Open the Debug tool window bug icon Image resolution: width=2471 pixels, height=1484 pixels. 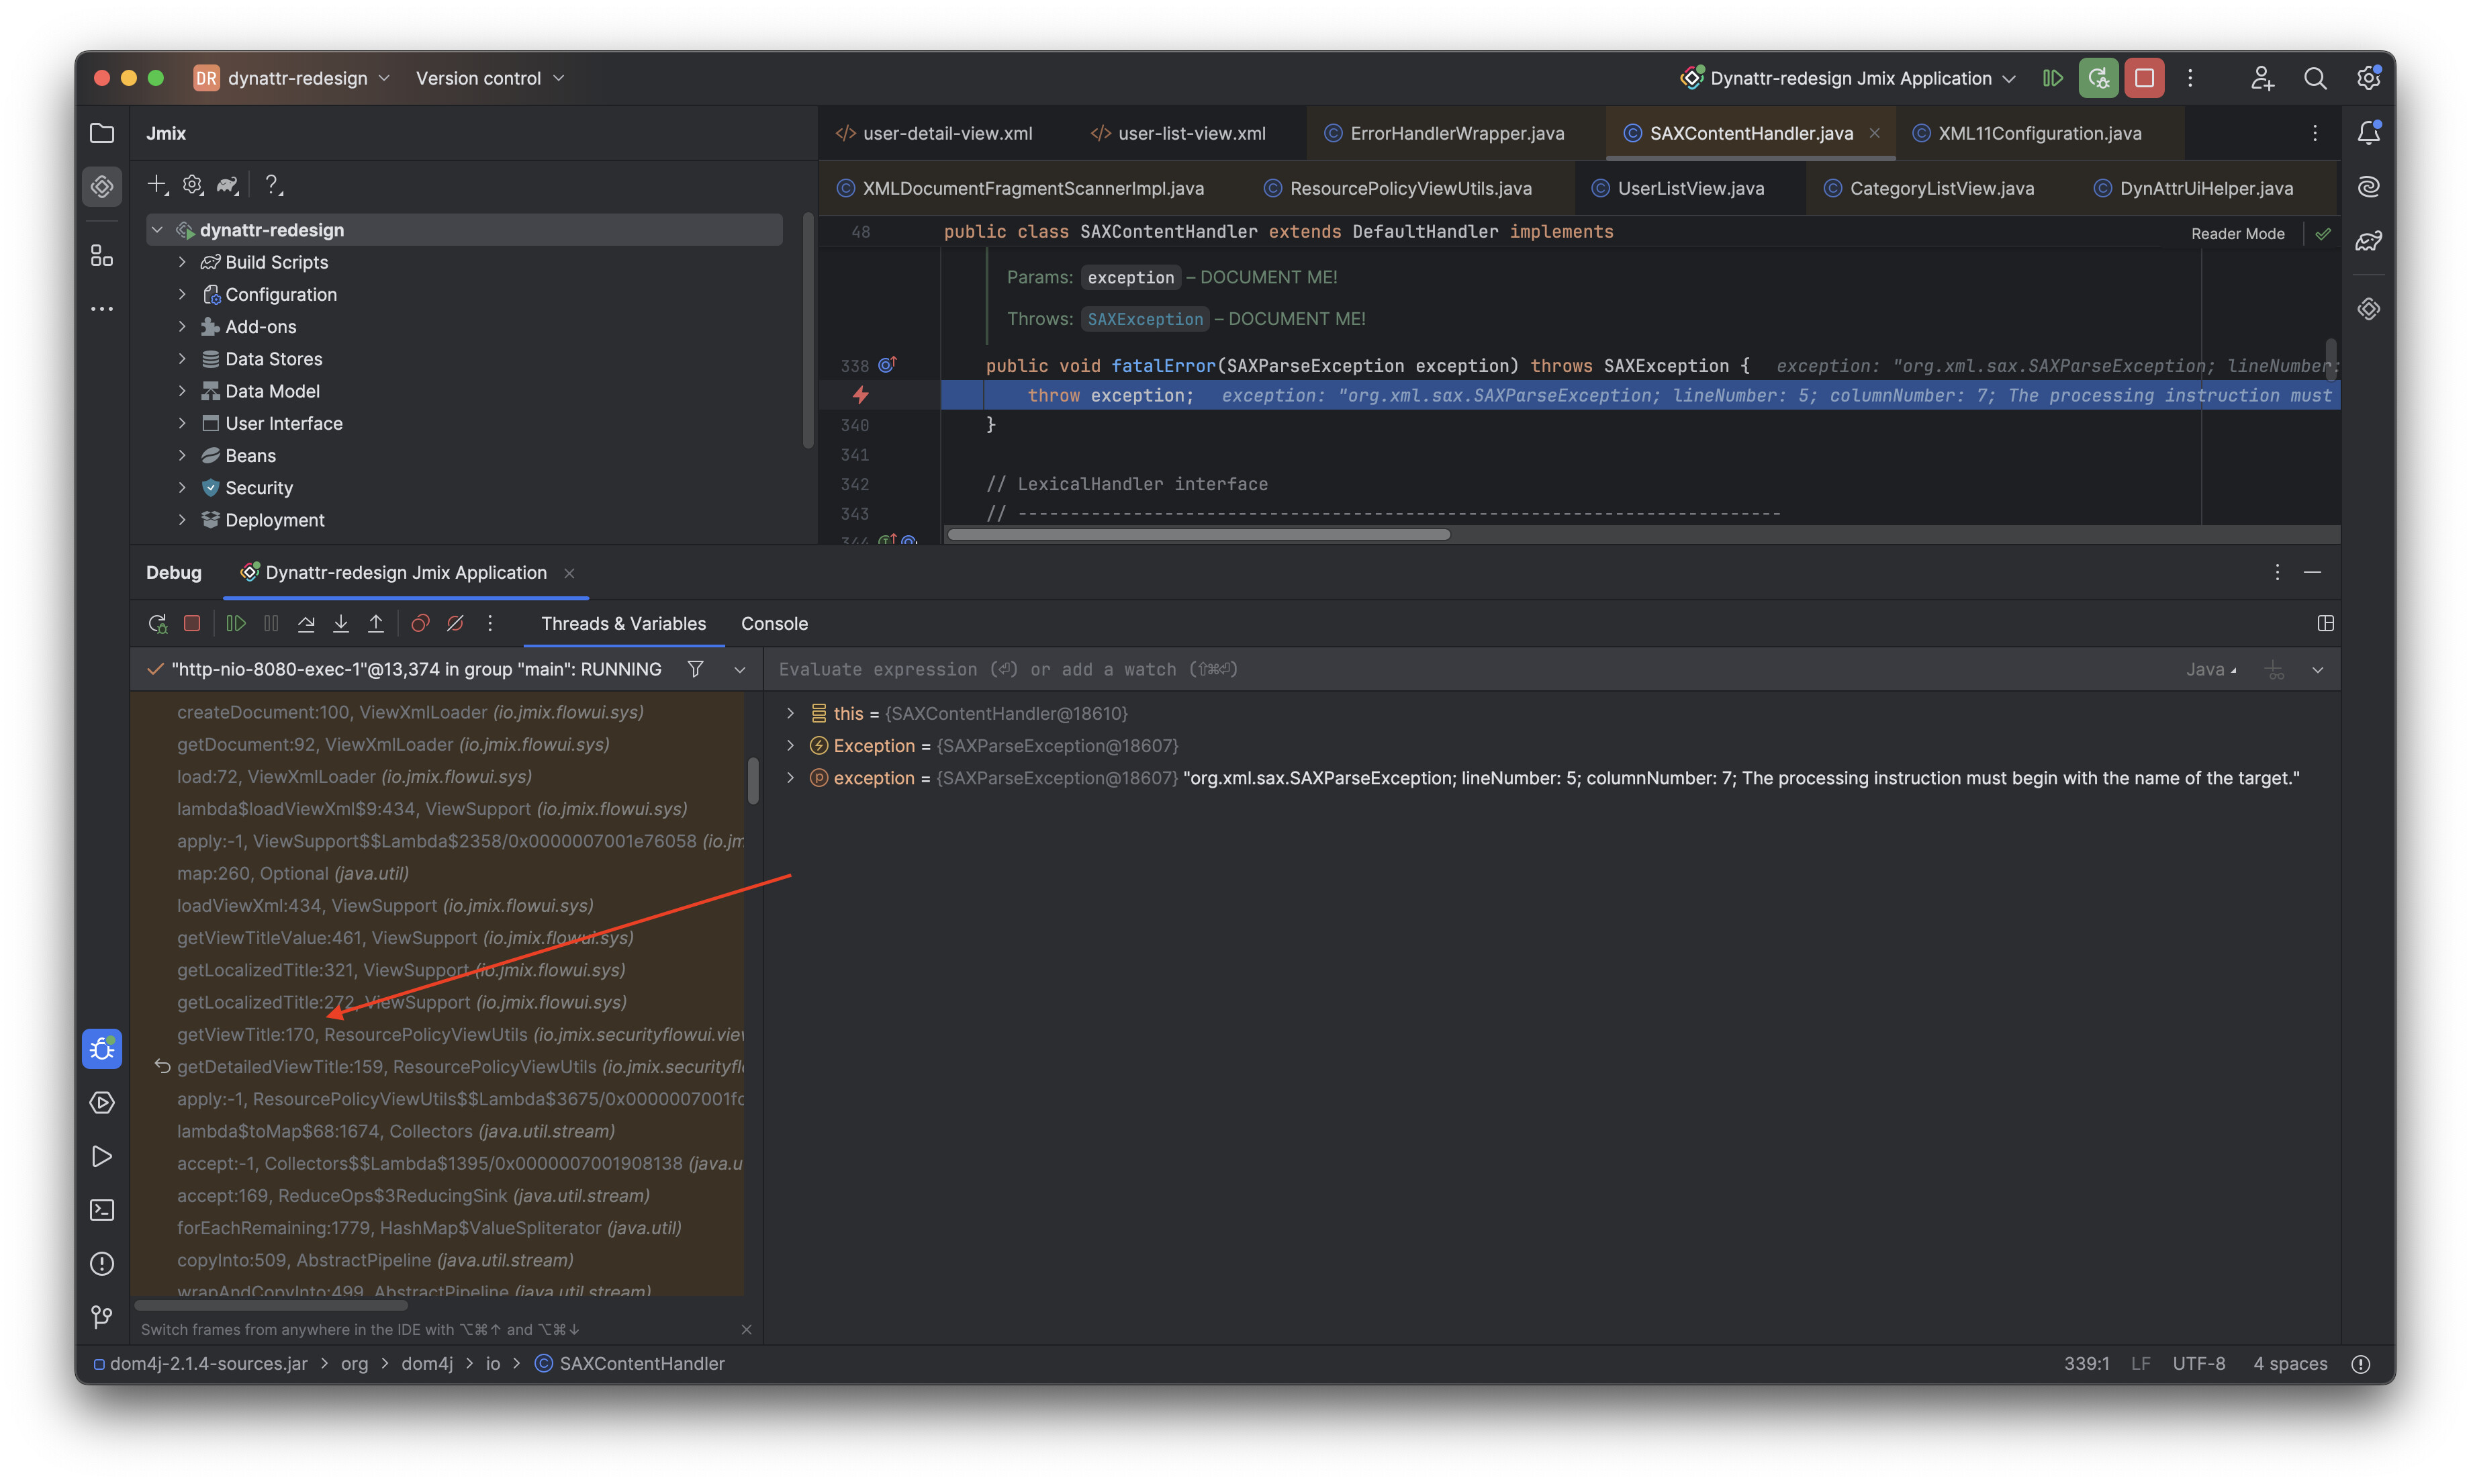tap(102, 1049)
